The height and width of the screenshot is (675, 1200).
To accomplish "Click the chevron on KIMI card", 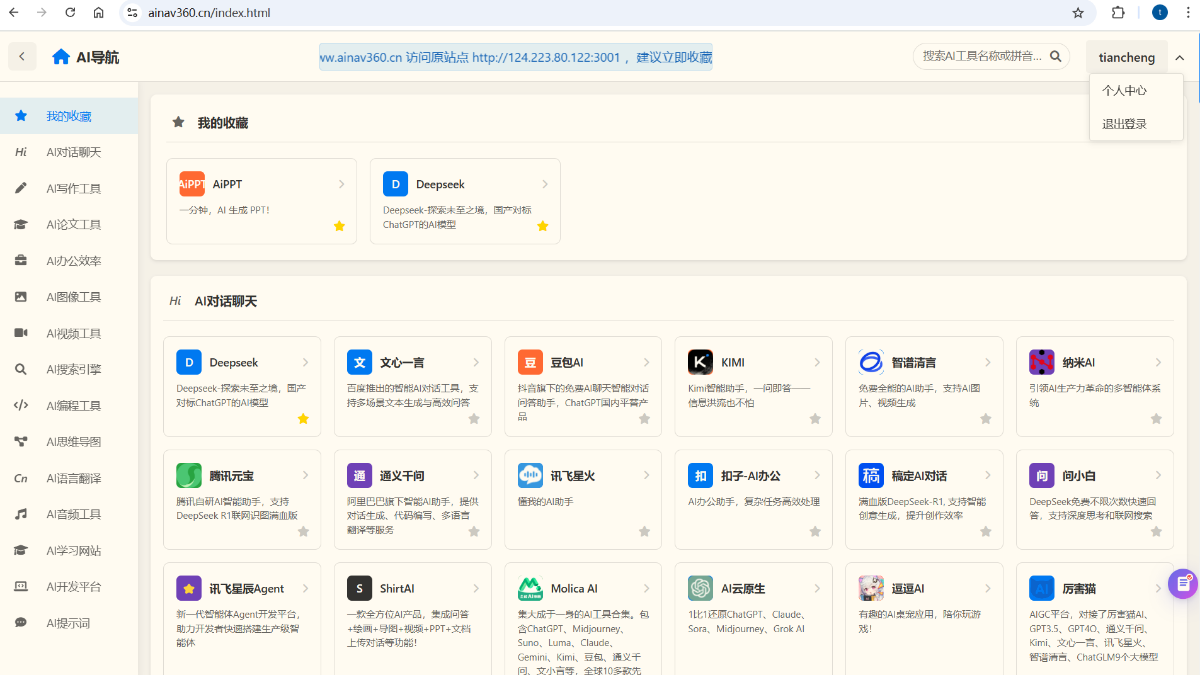I will pos(817,362).
